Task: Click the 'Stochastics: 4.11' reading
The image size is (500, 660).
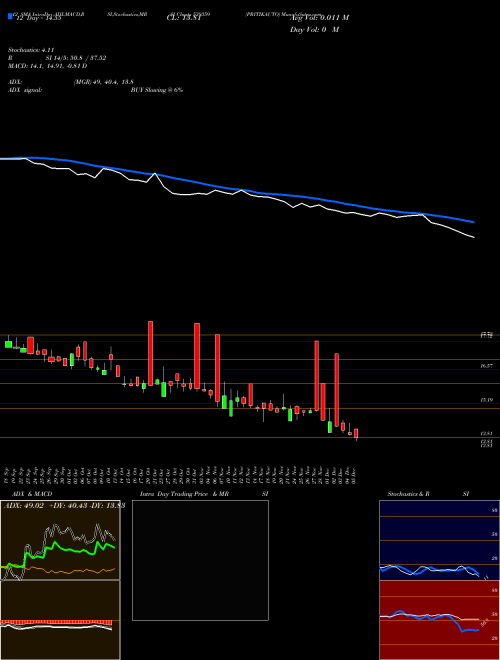Action: tap(31, 50)
